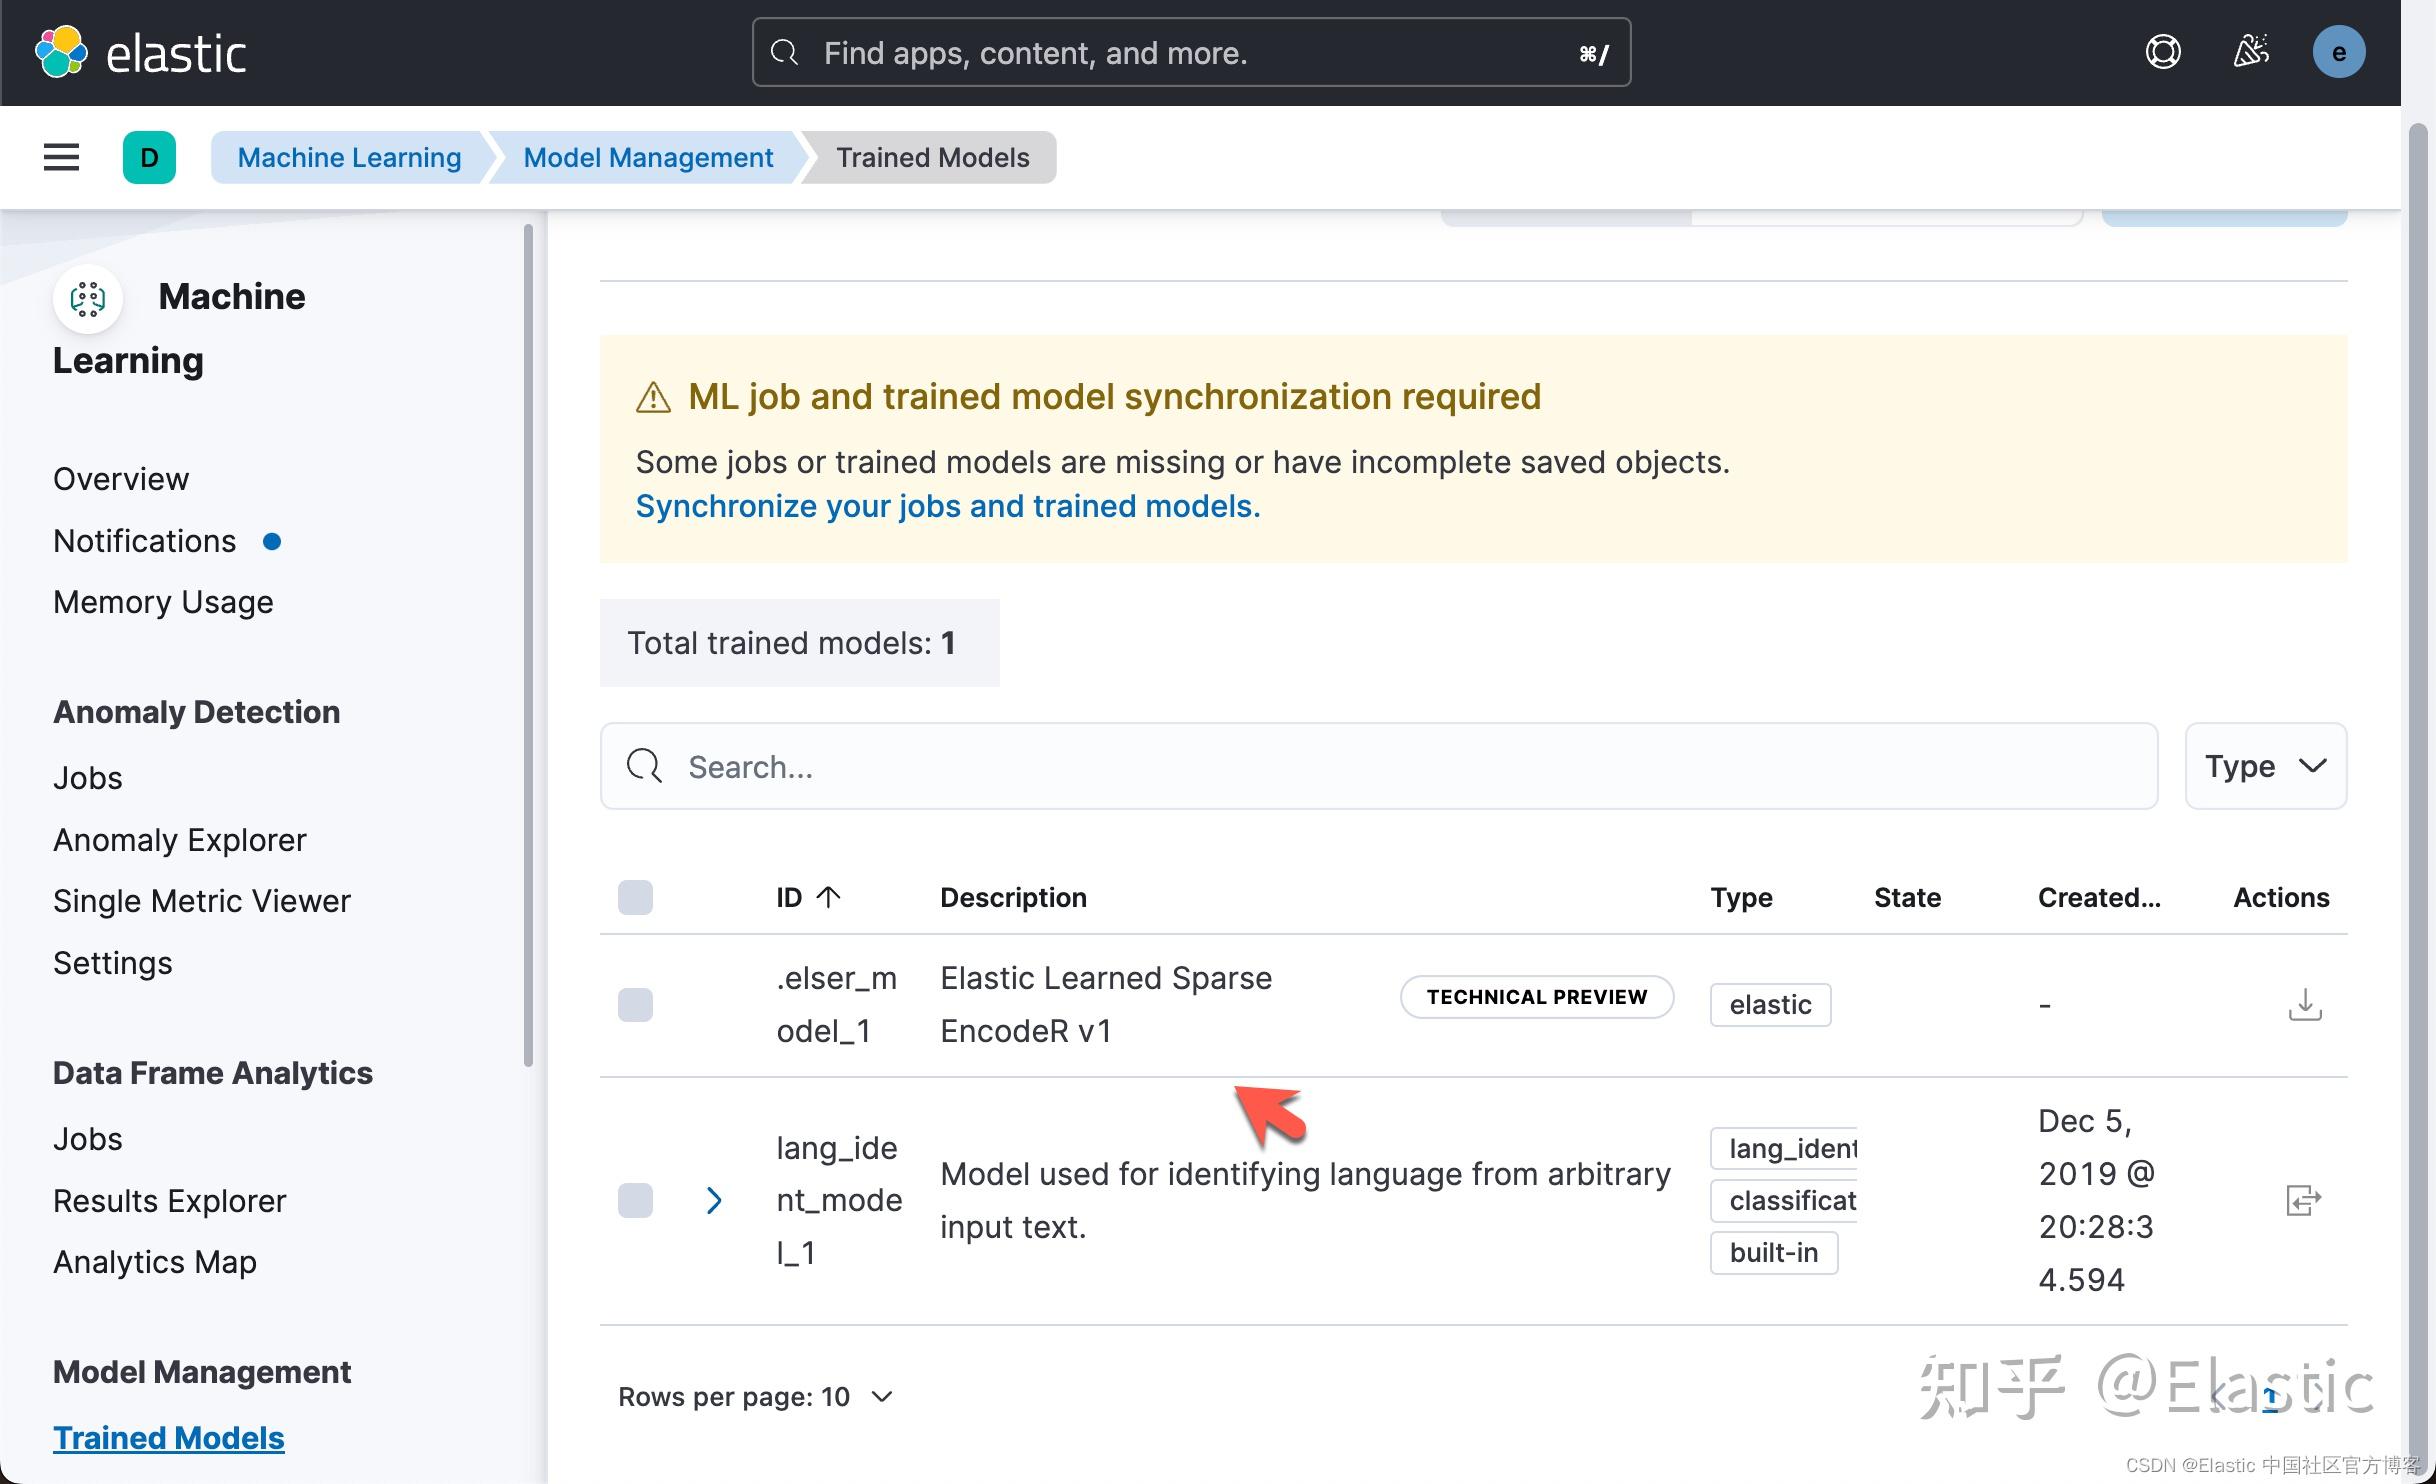The height and width of the screenshot is (1484, 2436).
Task: Open test model action for lang_ident_model_1
Action: point(2304,1200)
